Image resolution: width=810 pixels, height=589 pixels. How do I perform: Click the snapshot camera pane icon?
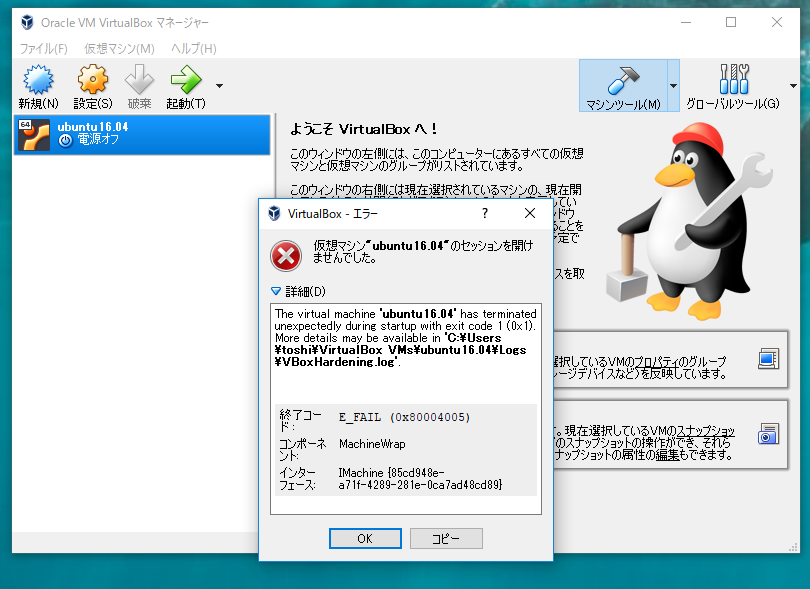pyautogui.click(x=768, y=434)
